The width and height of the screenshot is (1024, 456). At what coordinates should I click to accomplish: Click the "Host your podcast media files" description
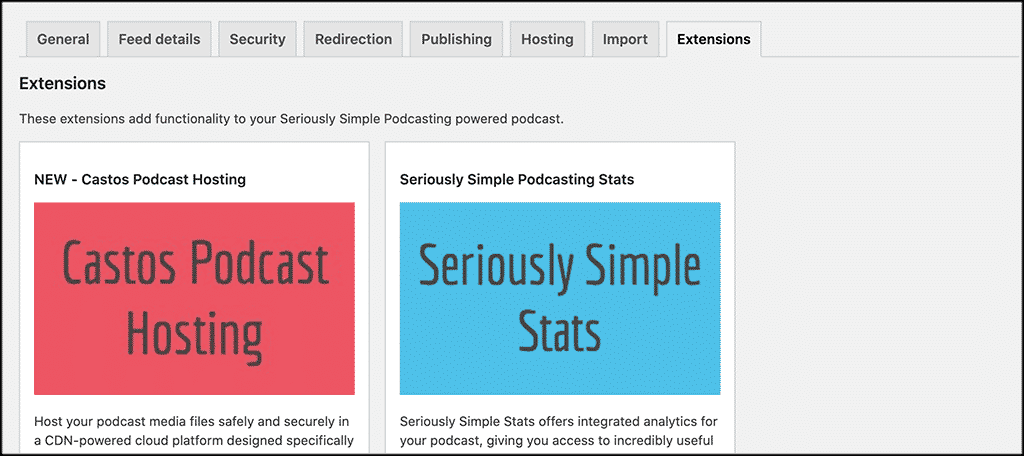[194, 431]
